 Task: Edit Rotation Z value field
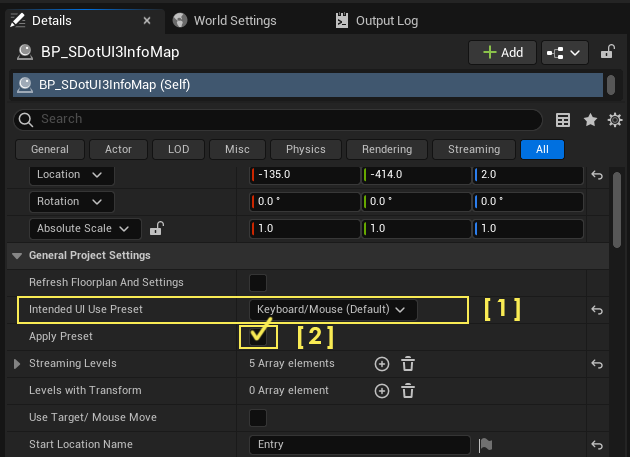tap(528, 201)
